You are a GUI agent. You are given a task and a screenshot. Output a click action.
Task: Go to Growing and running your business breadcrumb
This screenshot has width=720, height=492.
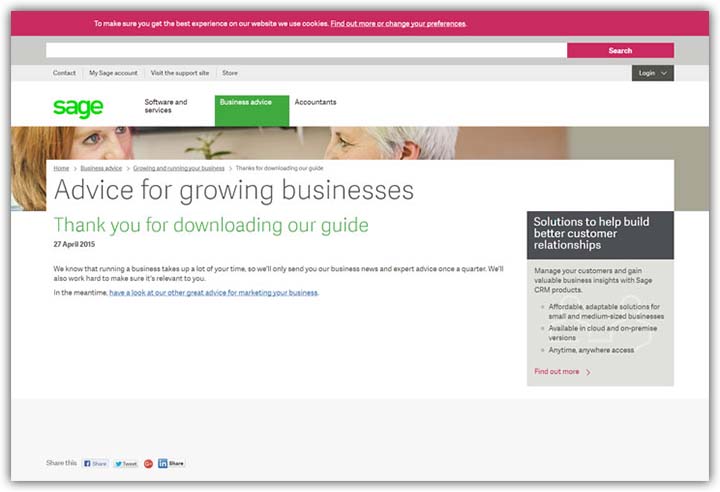point(179,168)
